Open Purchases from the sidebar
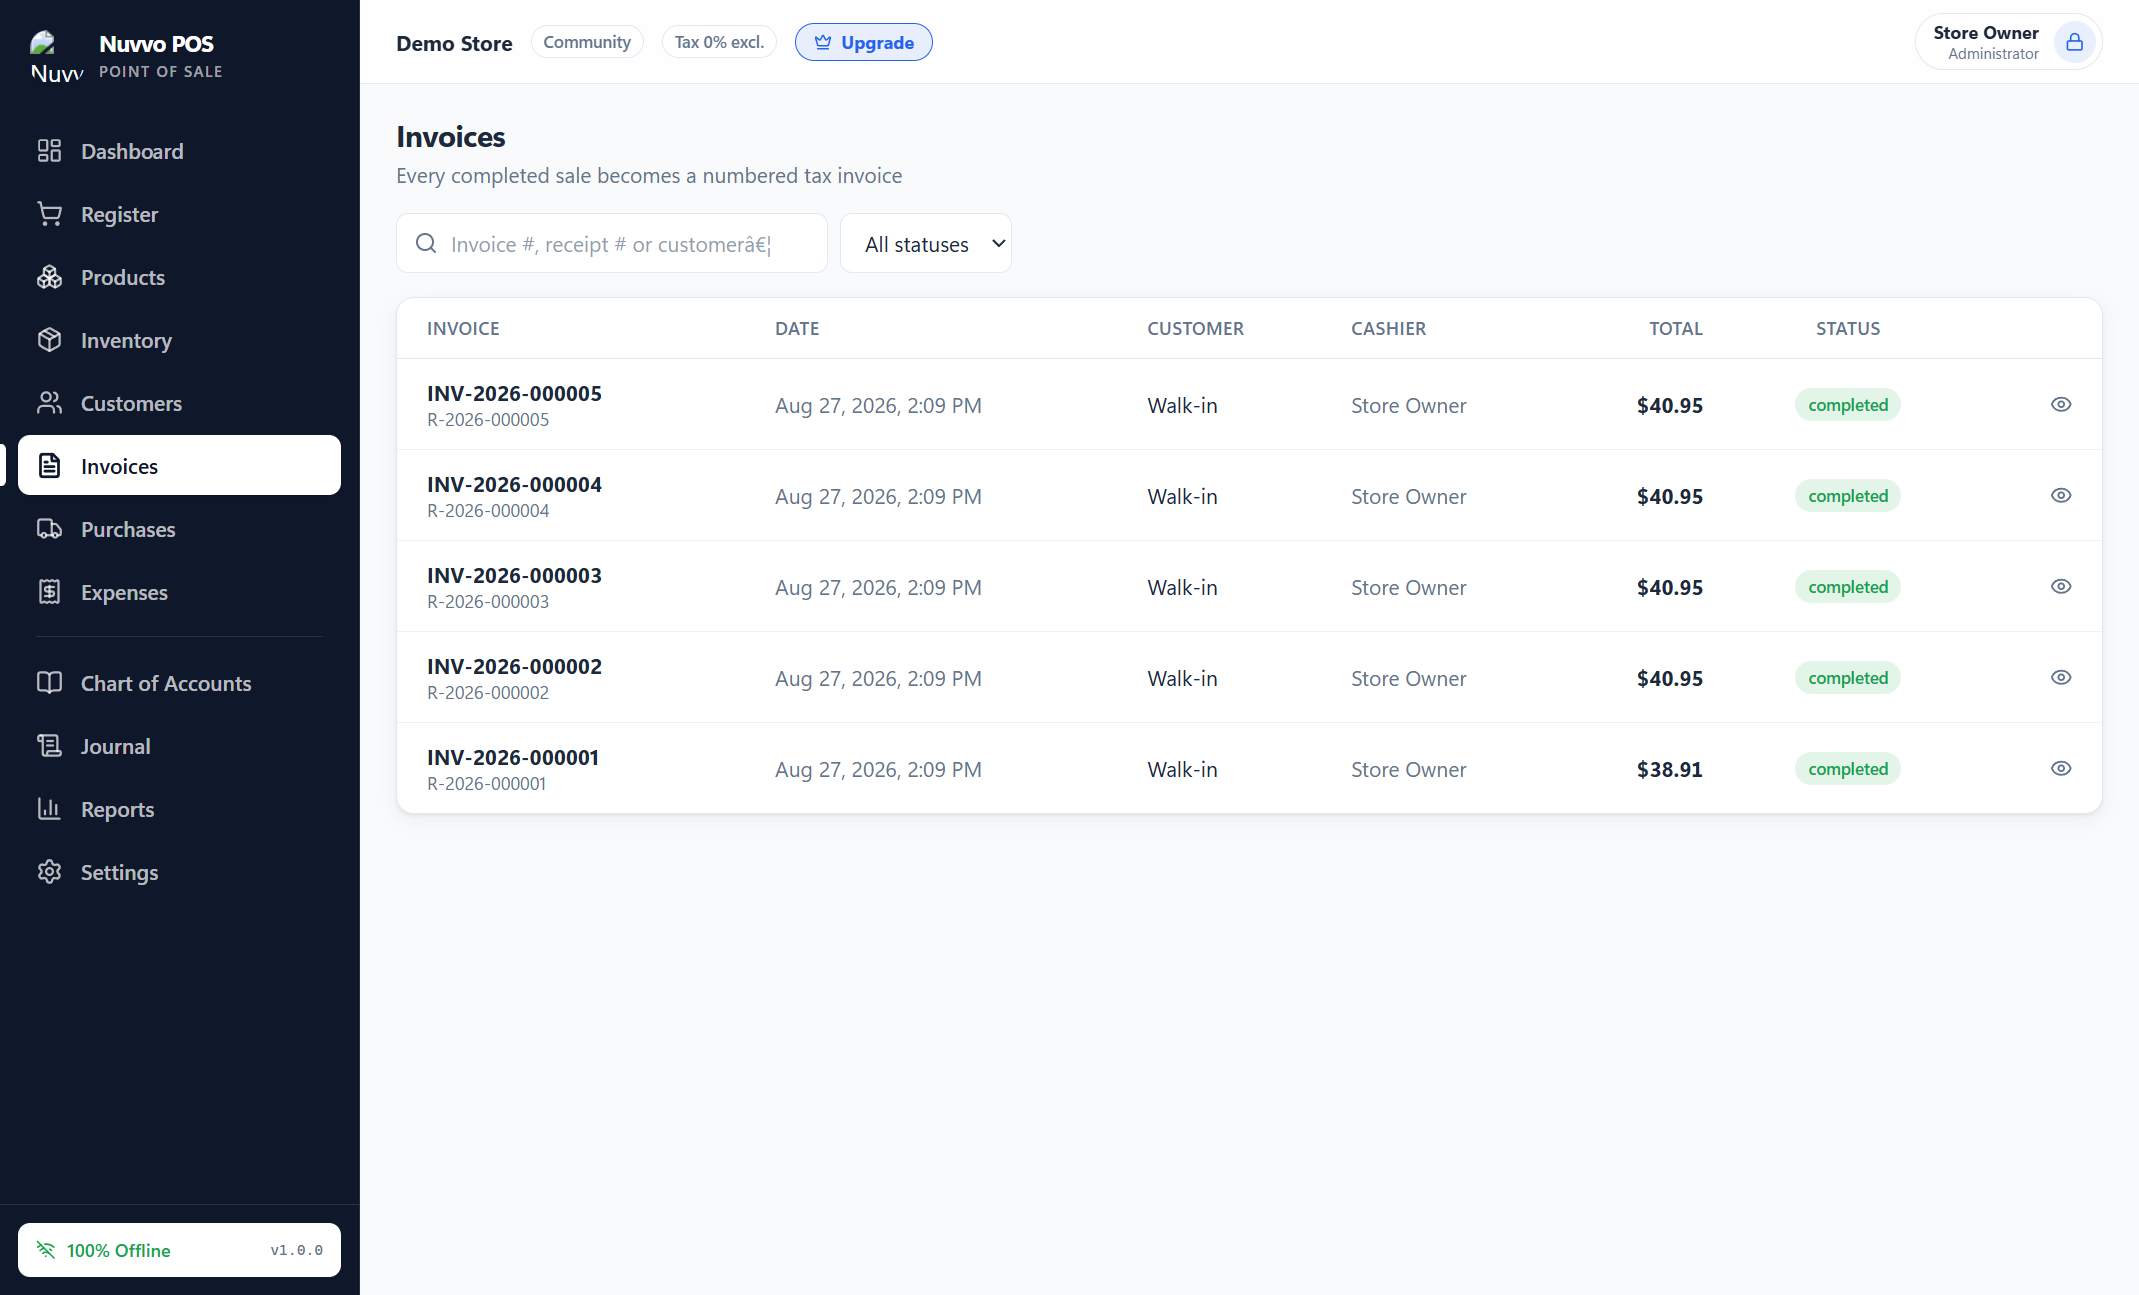Image resolution: width=2139 pixels, height=1295 pixels. click(x=179, y=529)
